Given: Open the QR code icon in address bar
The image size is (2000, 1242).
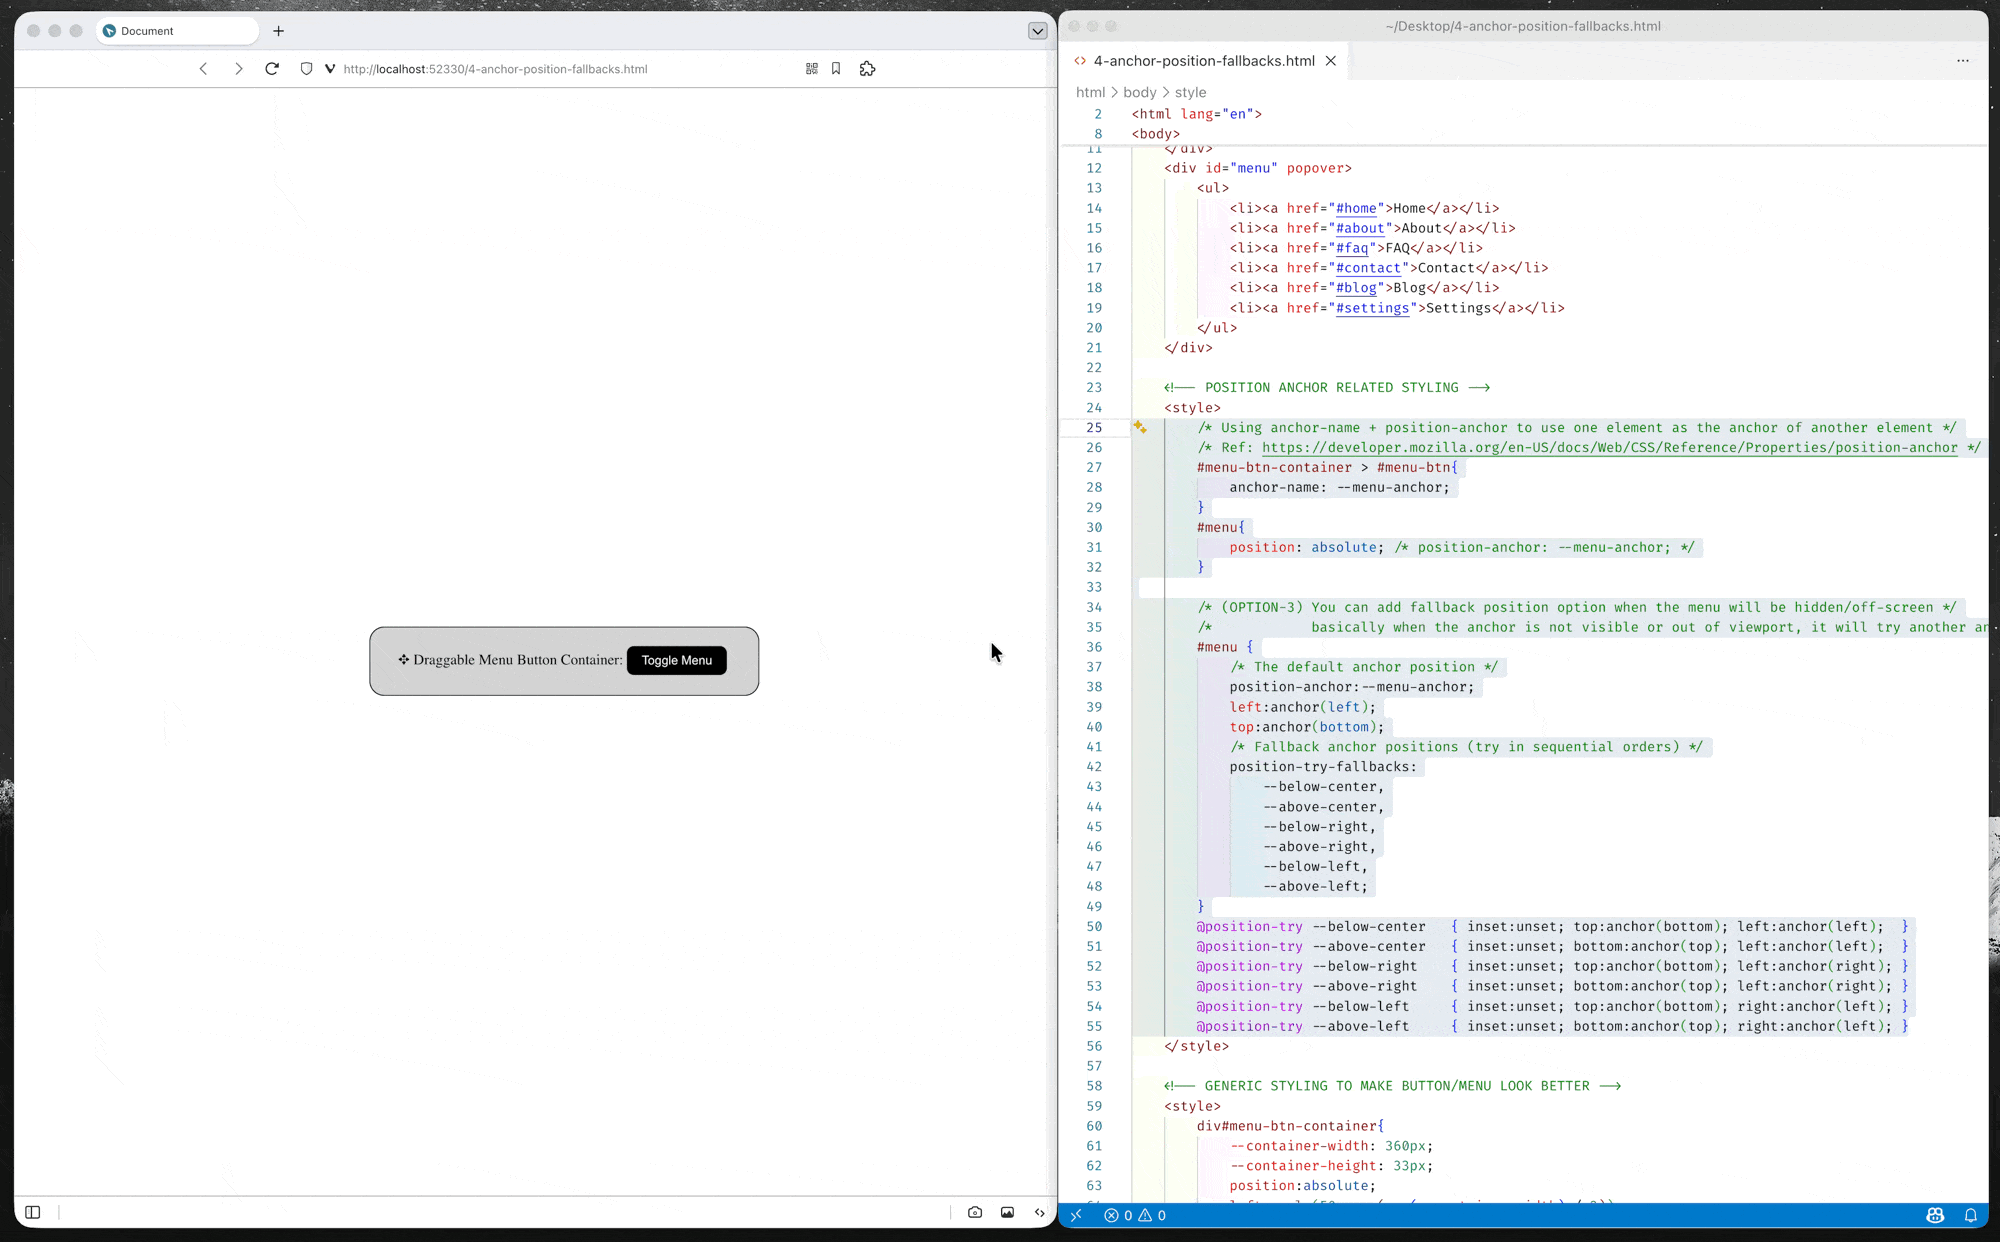Looking at the screenshot, I should coord(811,69).
